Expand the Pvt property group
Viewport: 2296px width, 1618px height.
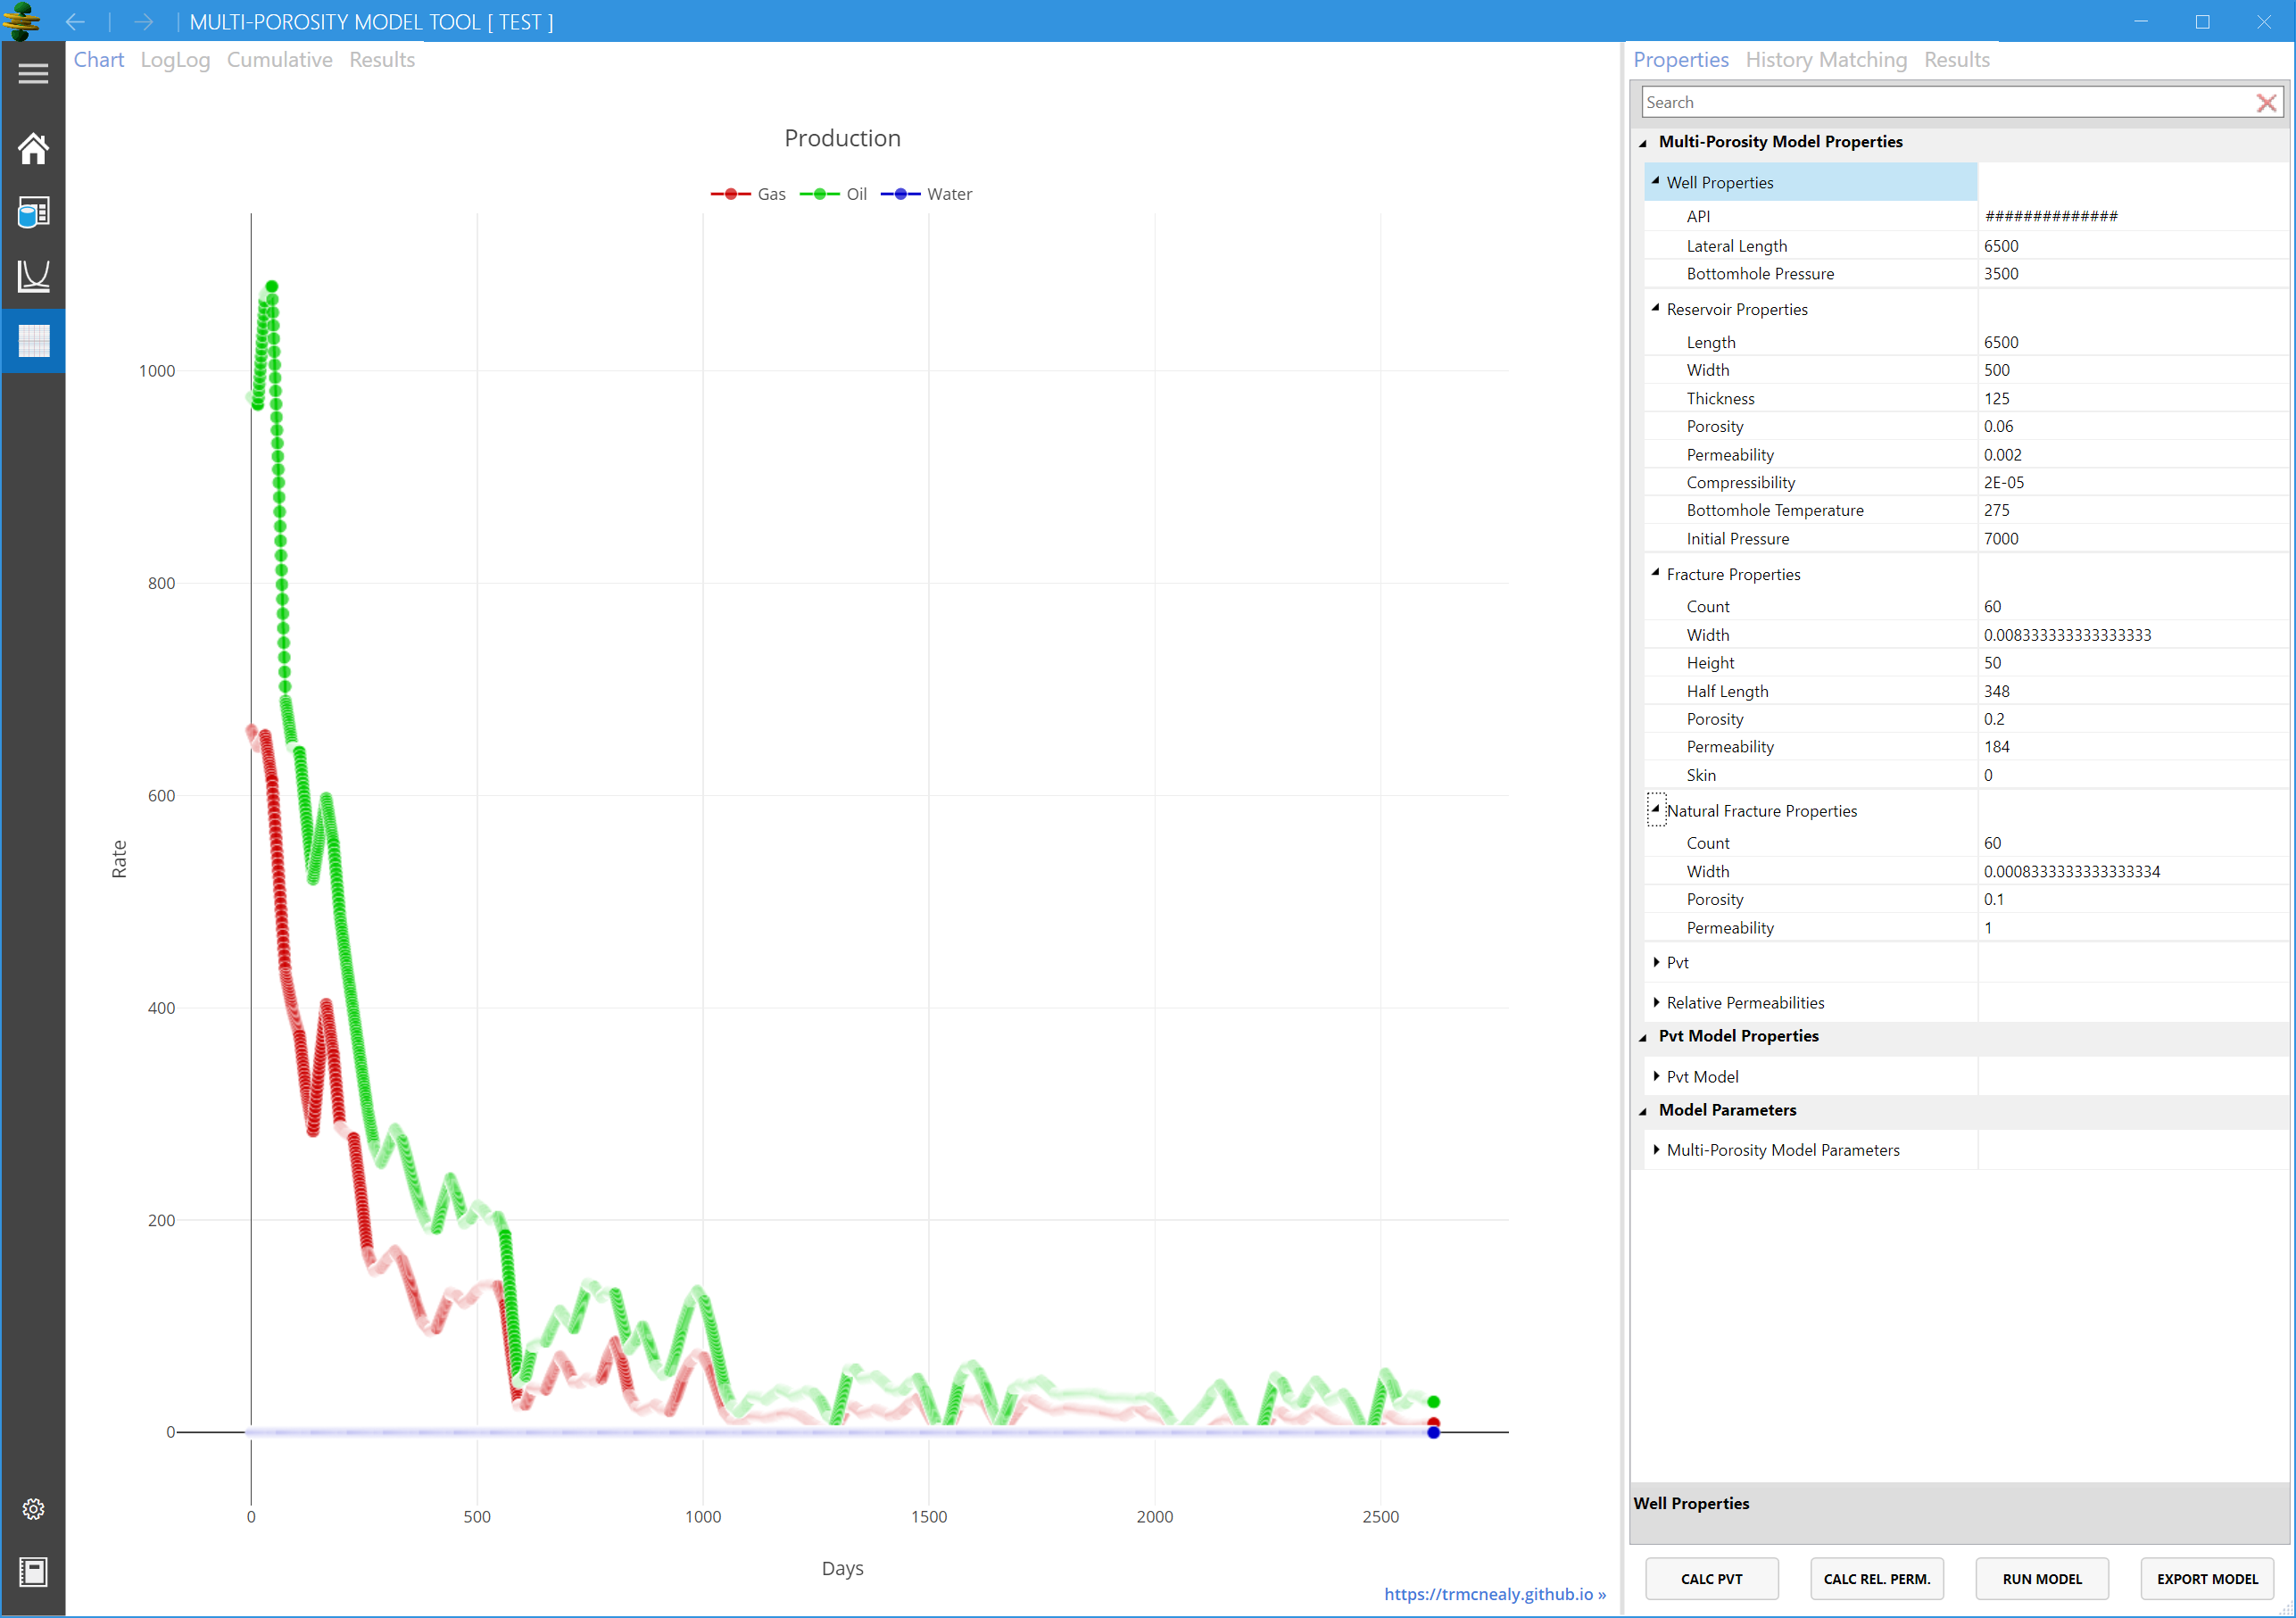1657,962
